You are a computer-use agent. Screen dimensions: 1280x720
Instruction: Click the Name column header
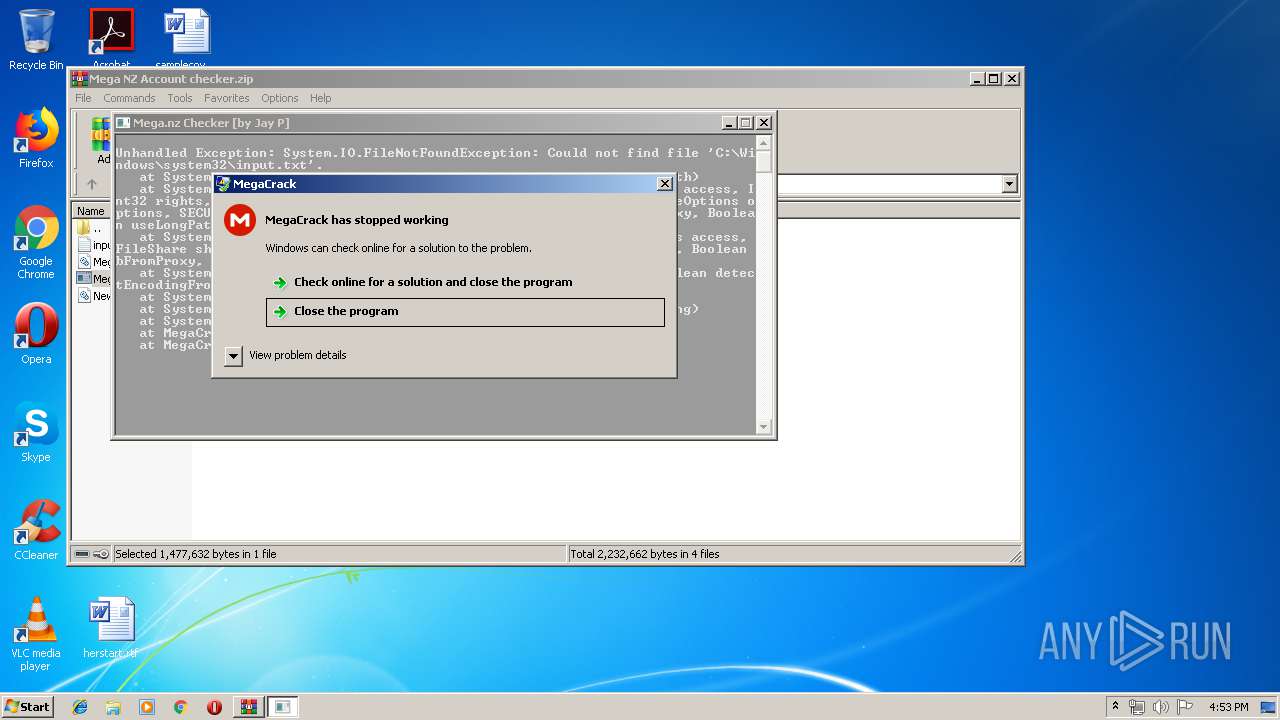point(91,211)
